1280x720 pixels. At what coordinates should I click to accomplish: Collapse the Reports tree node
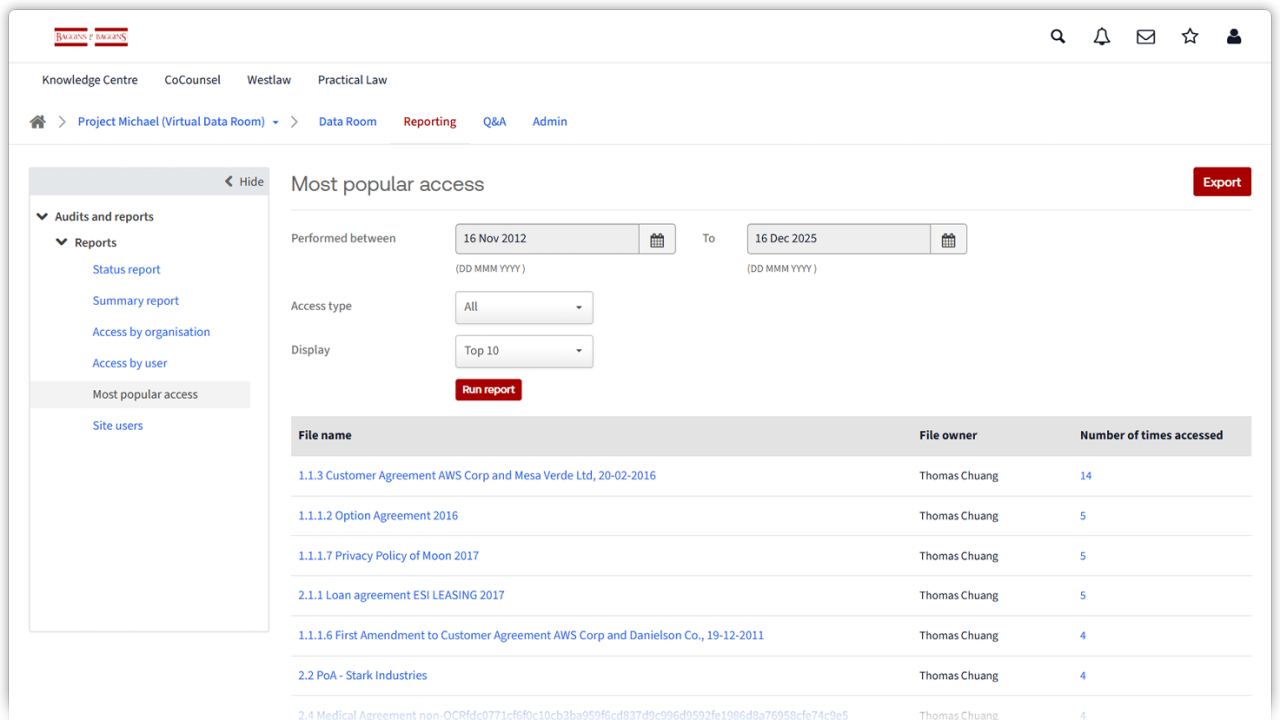pos(63,243)
